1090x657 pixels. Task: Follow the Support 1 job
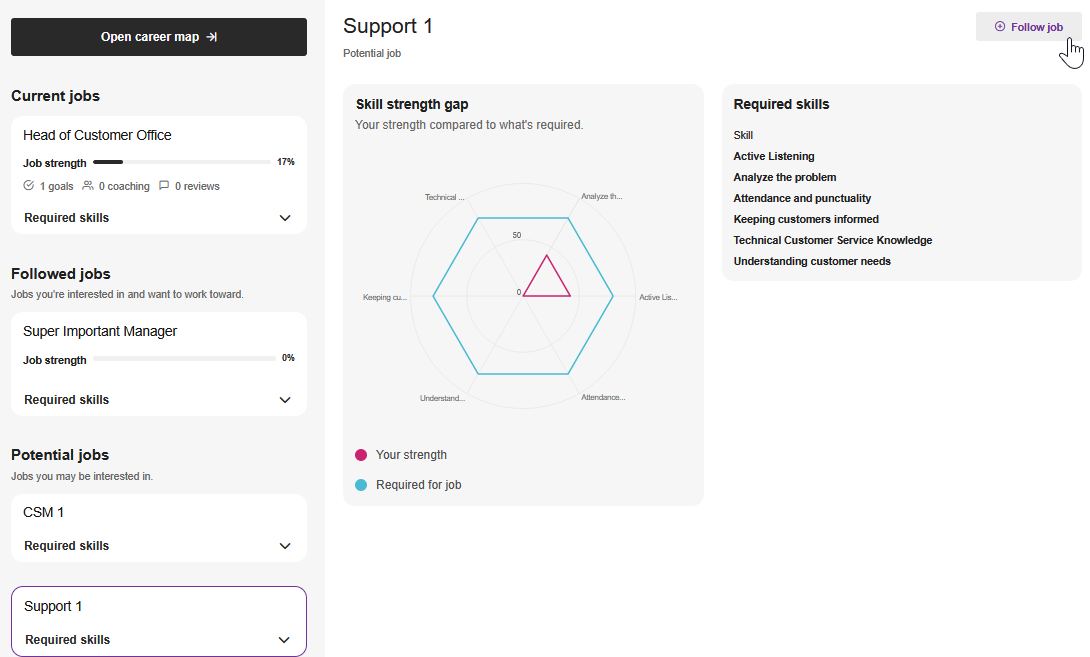click(1029, 26)
